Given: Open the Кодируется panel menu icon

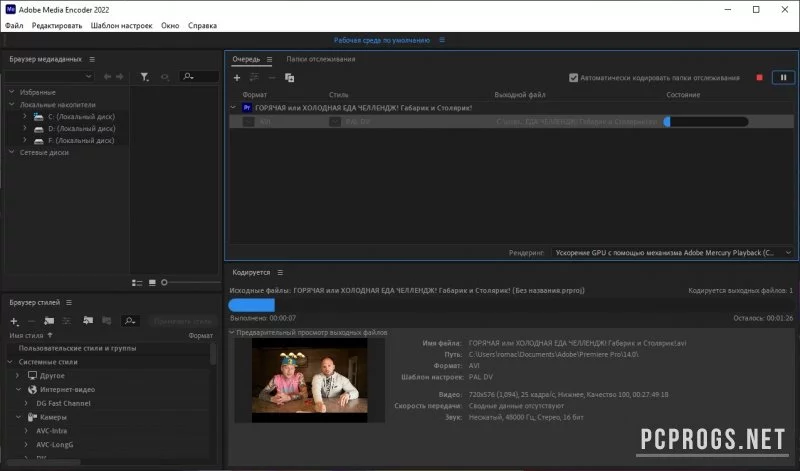Looking at the screenshot, I should (280, 272).
